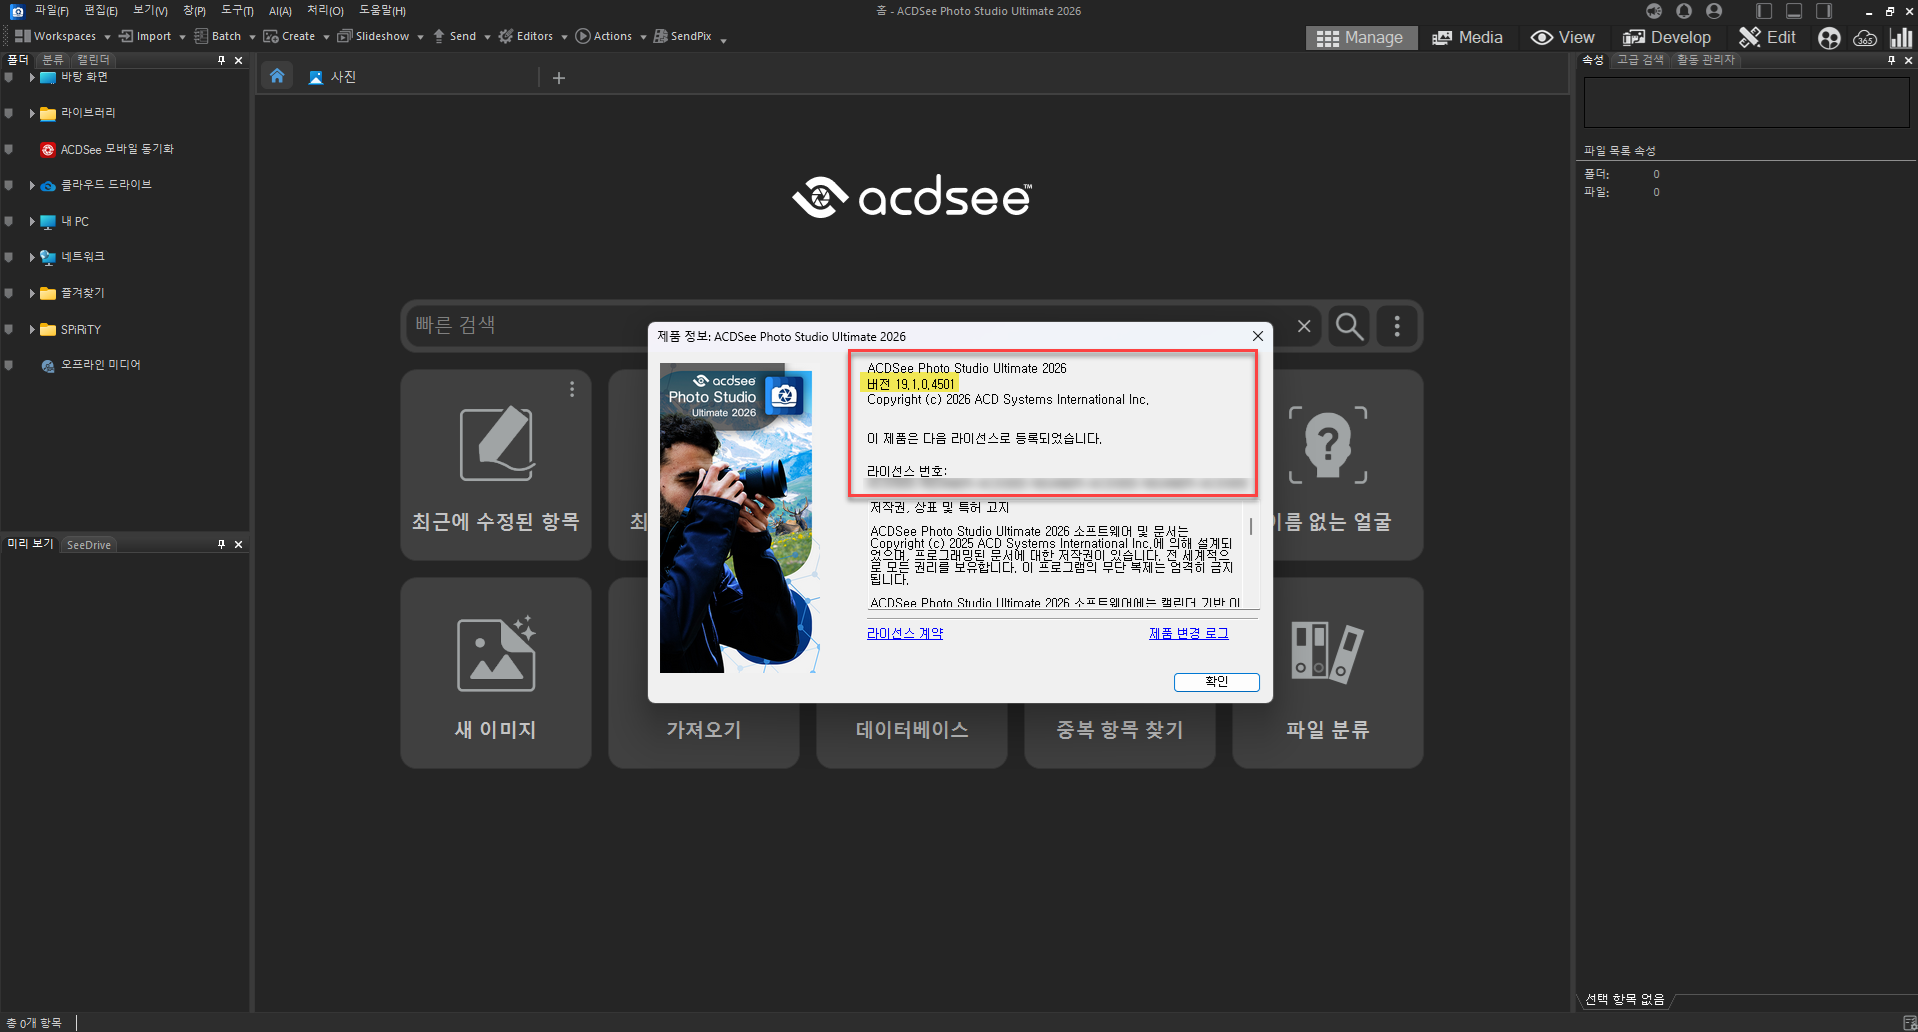Open quick search options three-dot menu
This screenshot has height=1032, width=1918.
(x=1397, y=326)
